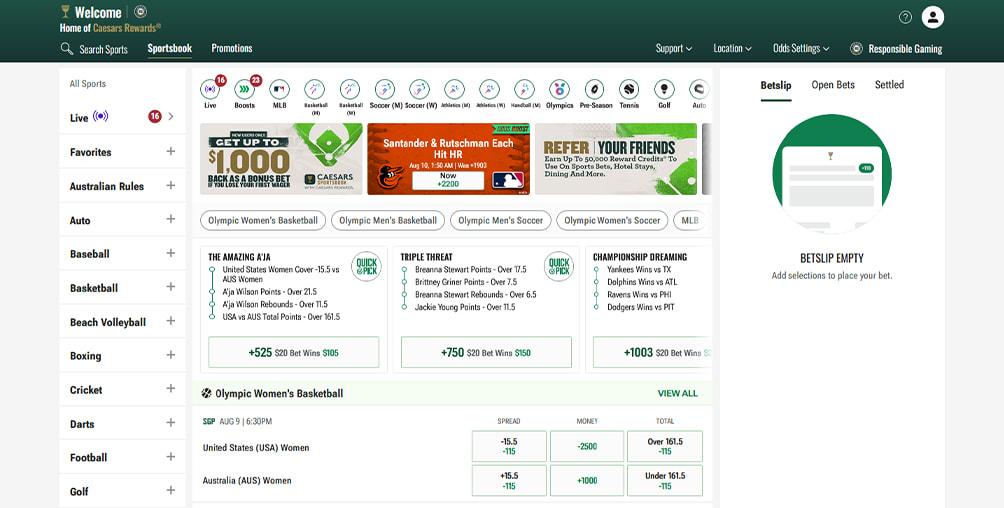The width and height of the screenshot is (1004, 508).
Task: Select the Golf icon in carousel
Action: (664, 90)
